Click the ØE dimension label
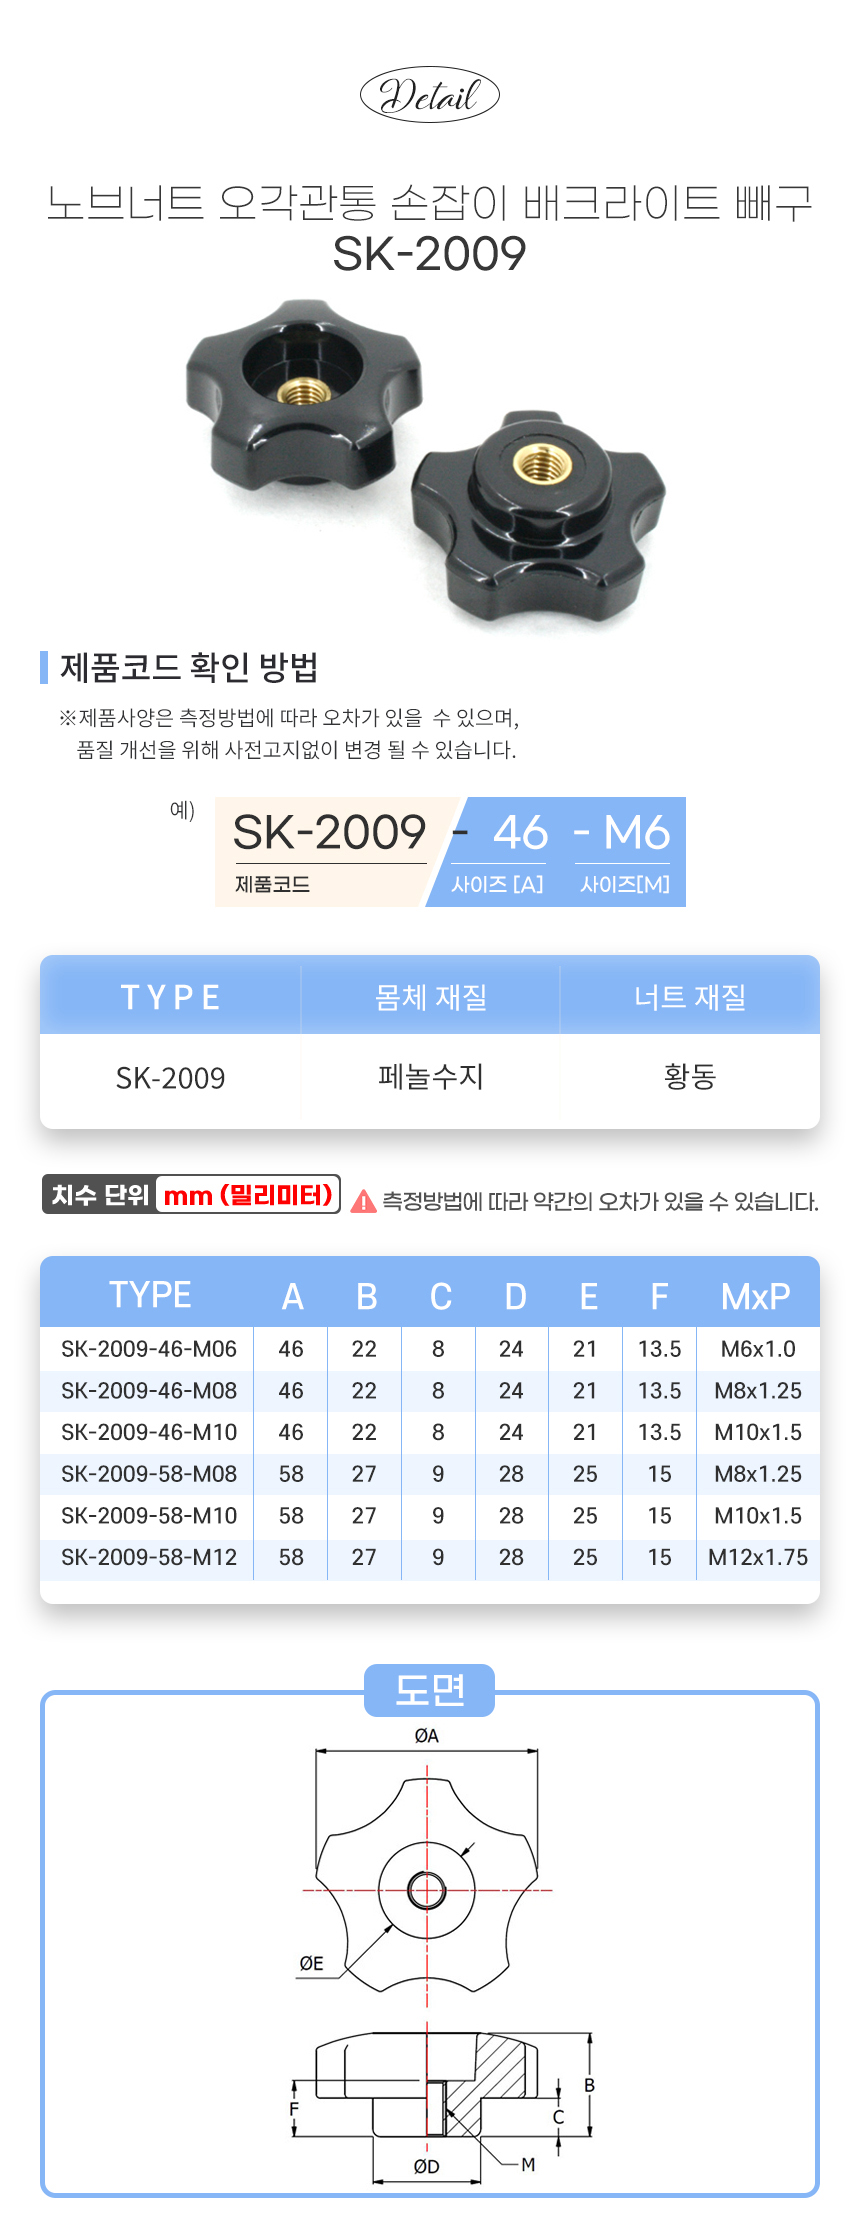 [312, 1963]
